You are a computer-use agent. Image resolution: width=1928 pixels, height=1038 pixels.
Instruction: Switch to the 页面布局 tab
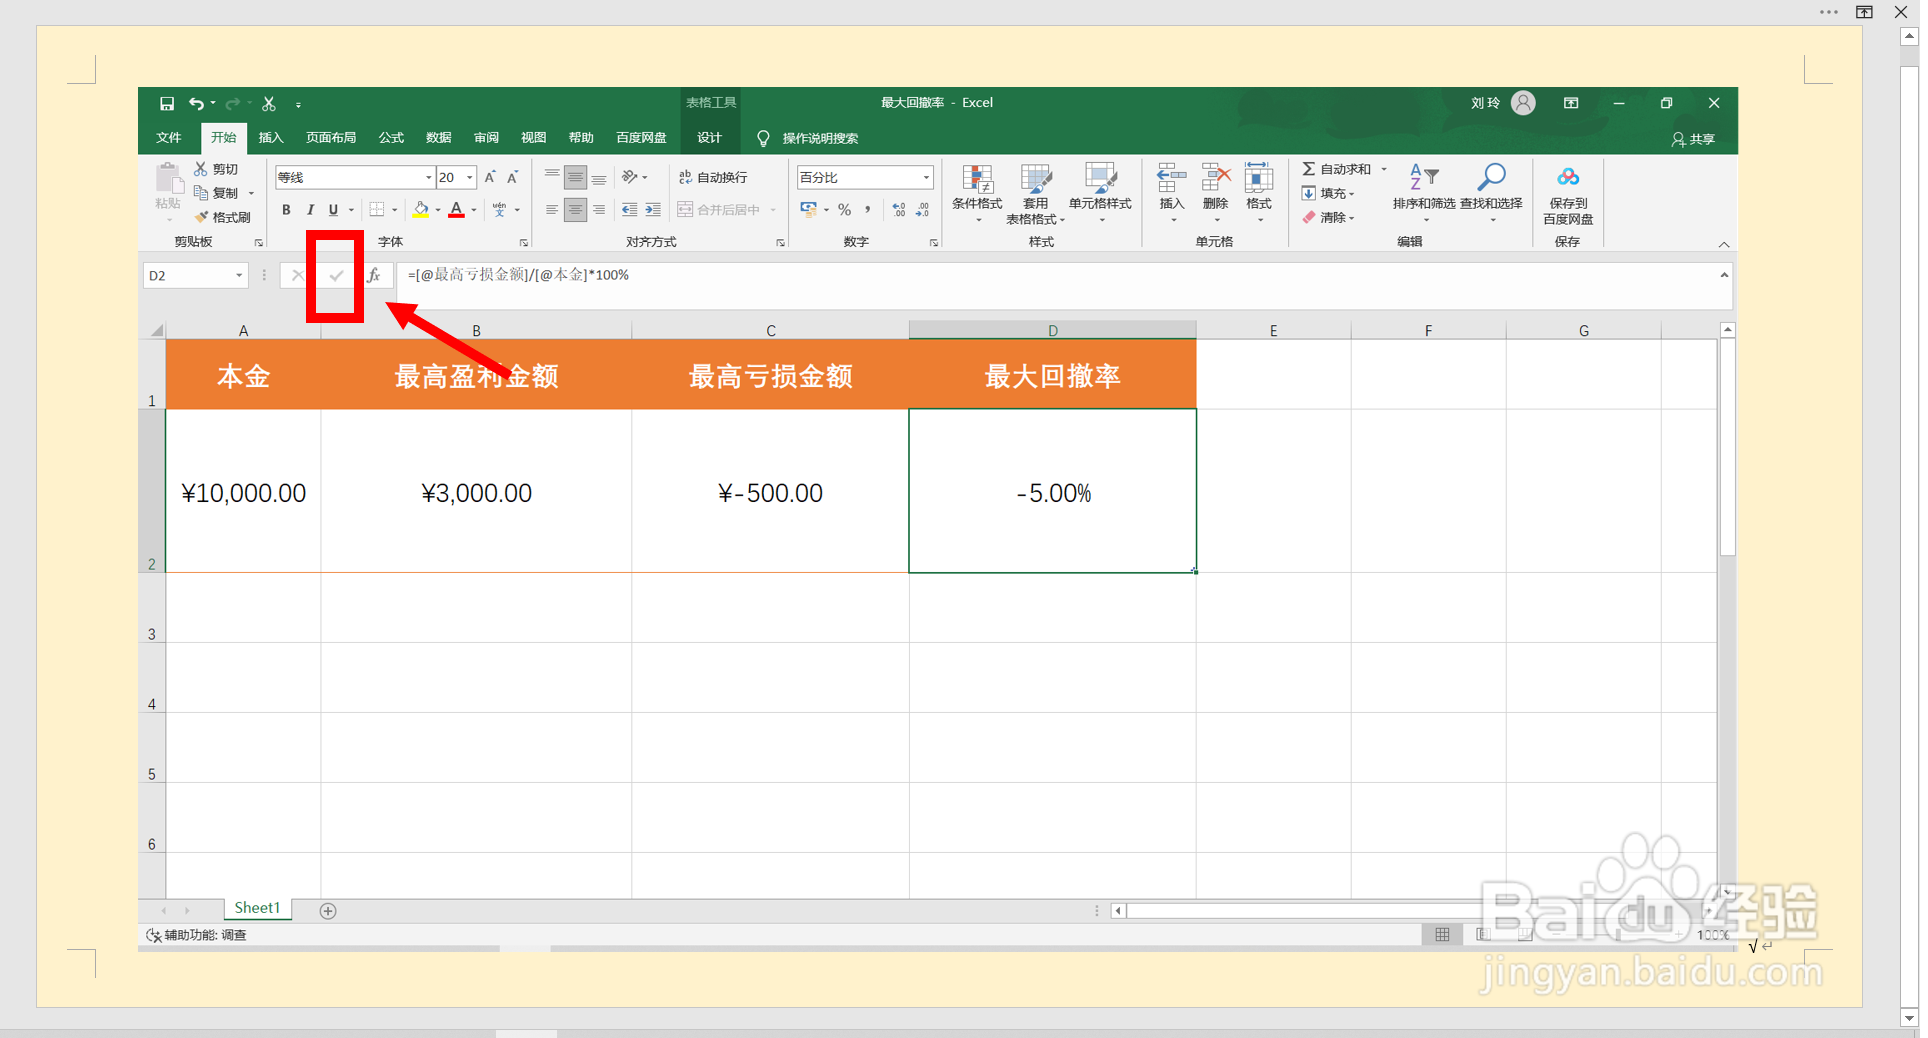click(331, 137)
